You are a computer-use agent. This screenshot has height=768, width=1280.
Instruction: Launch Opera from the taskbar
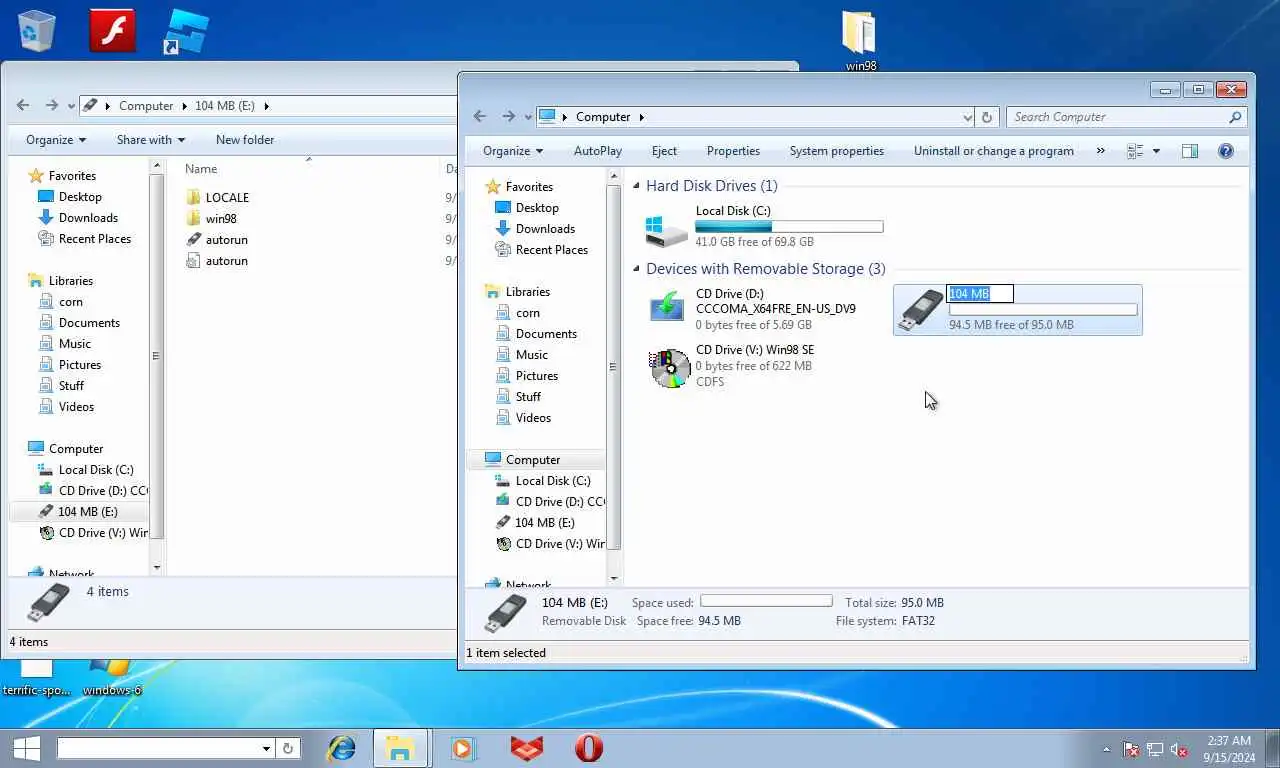pyautogui.click(x=589, y=748)
